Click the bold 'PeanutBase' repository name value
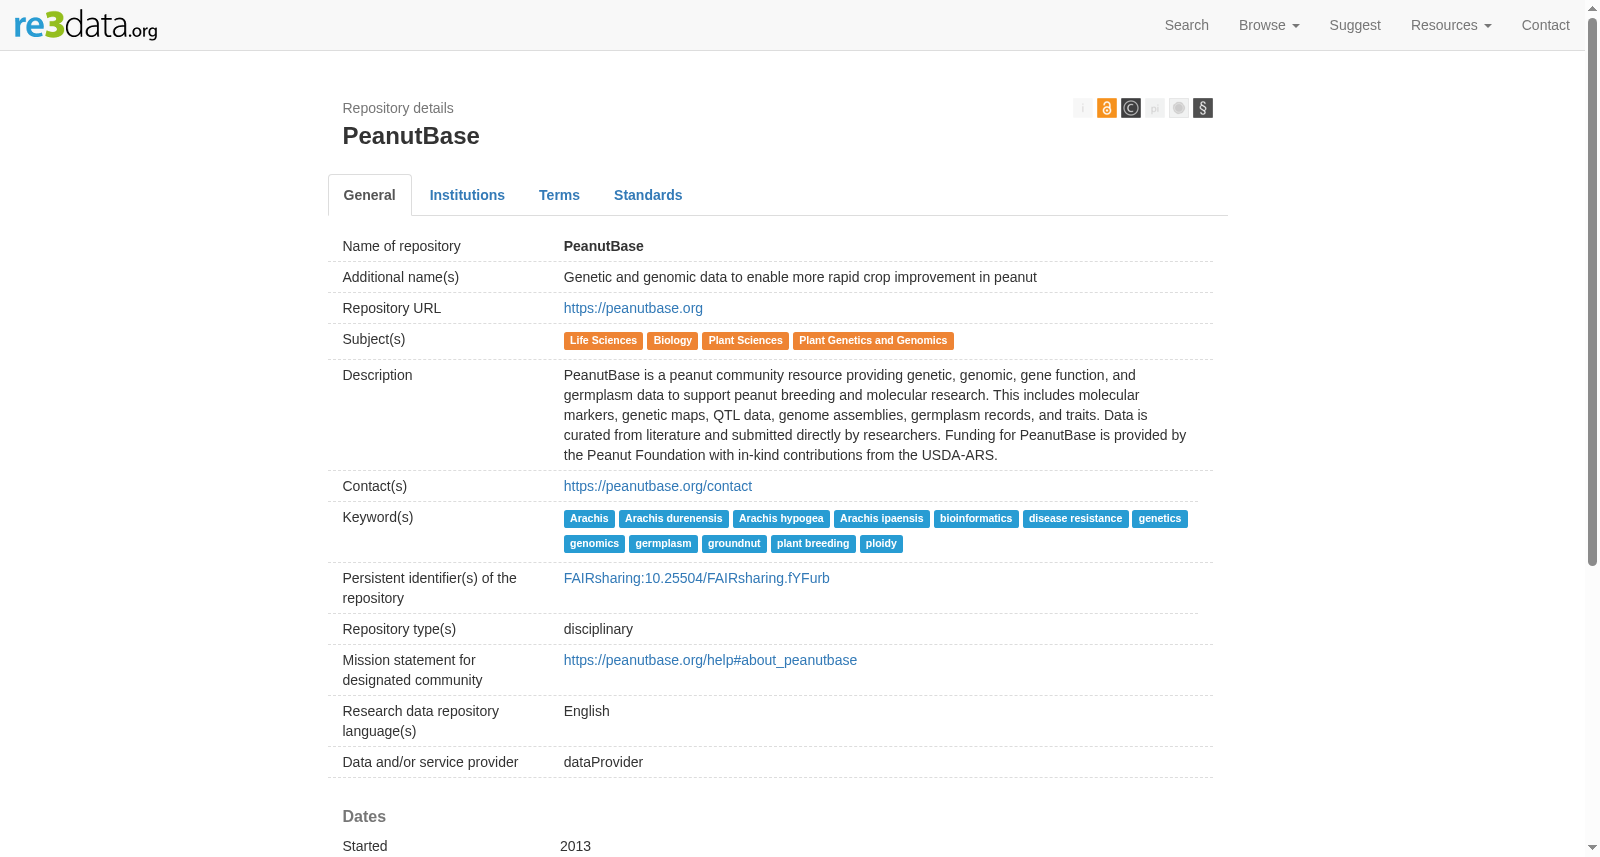Image resolution: width=1600 pixels, height=857 pixels. [604, 246]
